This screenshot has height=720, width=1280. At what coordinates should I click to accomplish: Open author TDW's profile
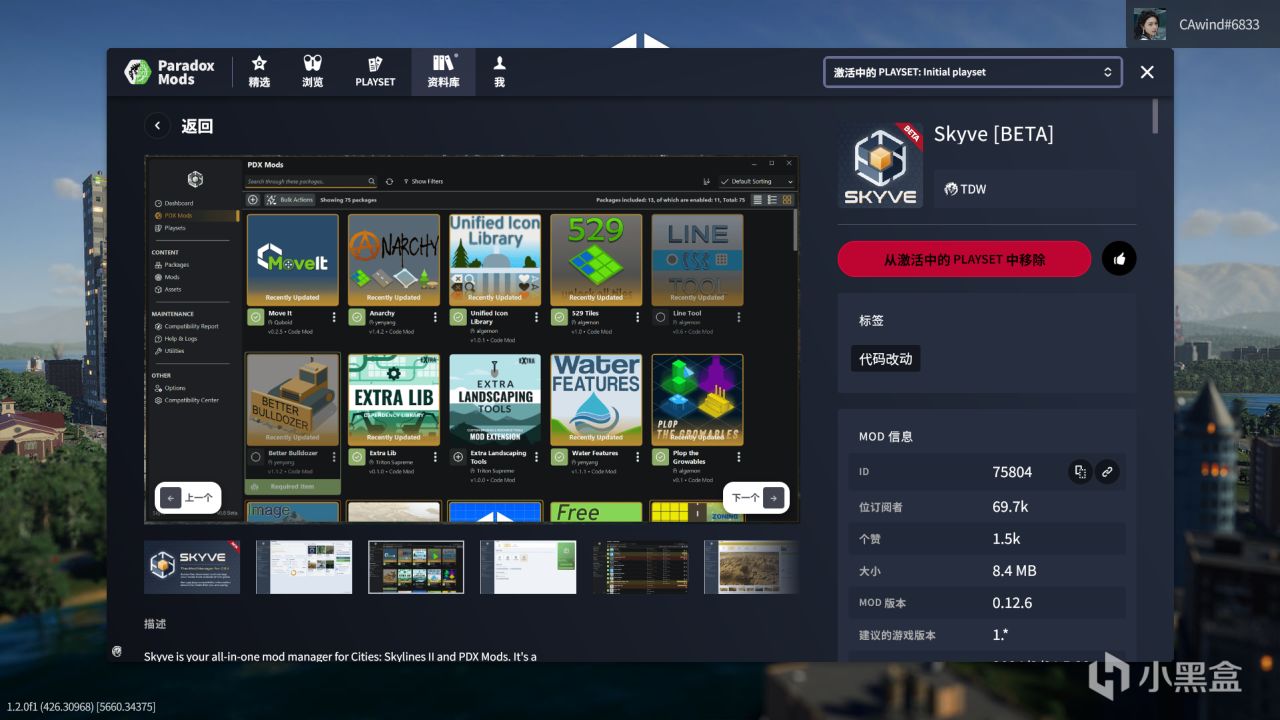(966, 189)
